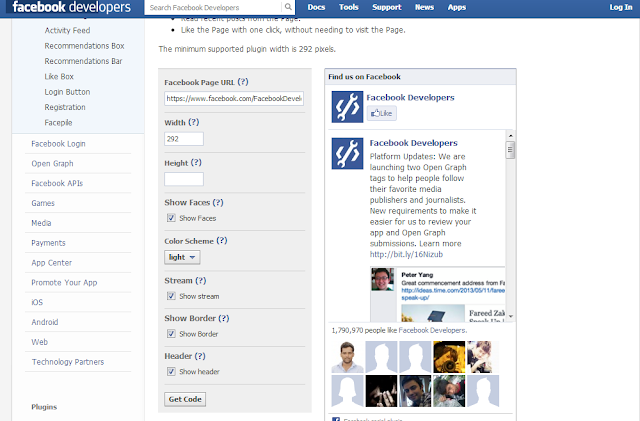Uncheck the Show header checkbox
This screenshot has width=640, height=421.
pos(171,372)
